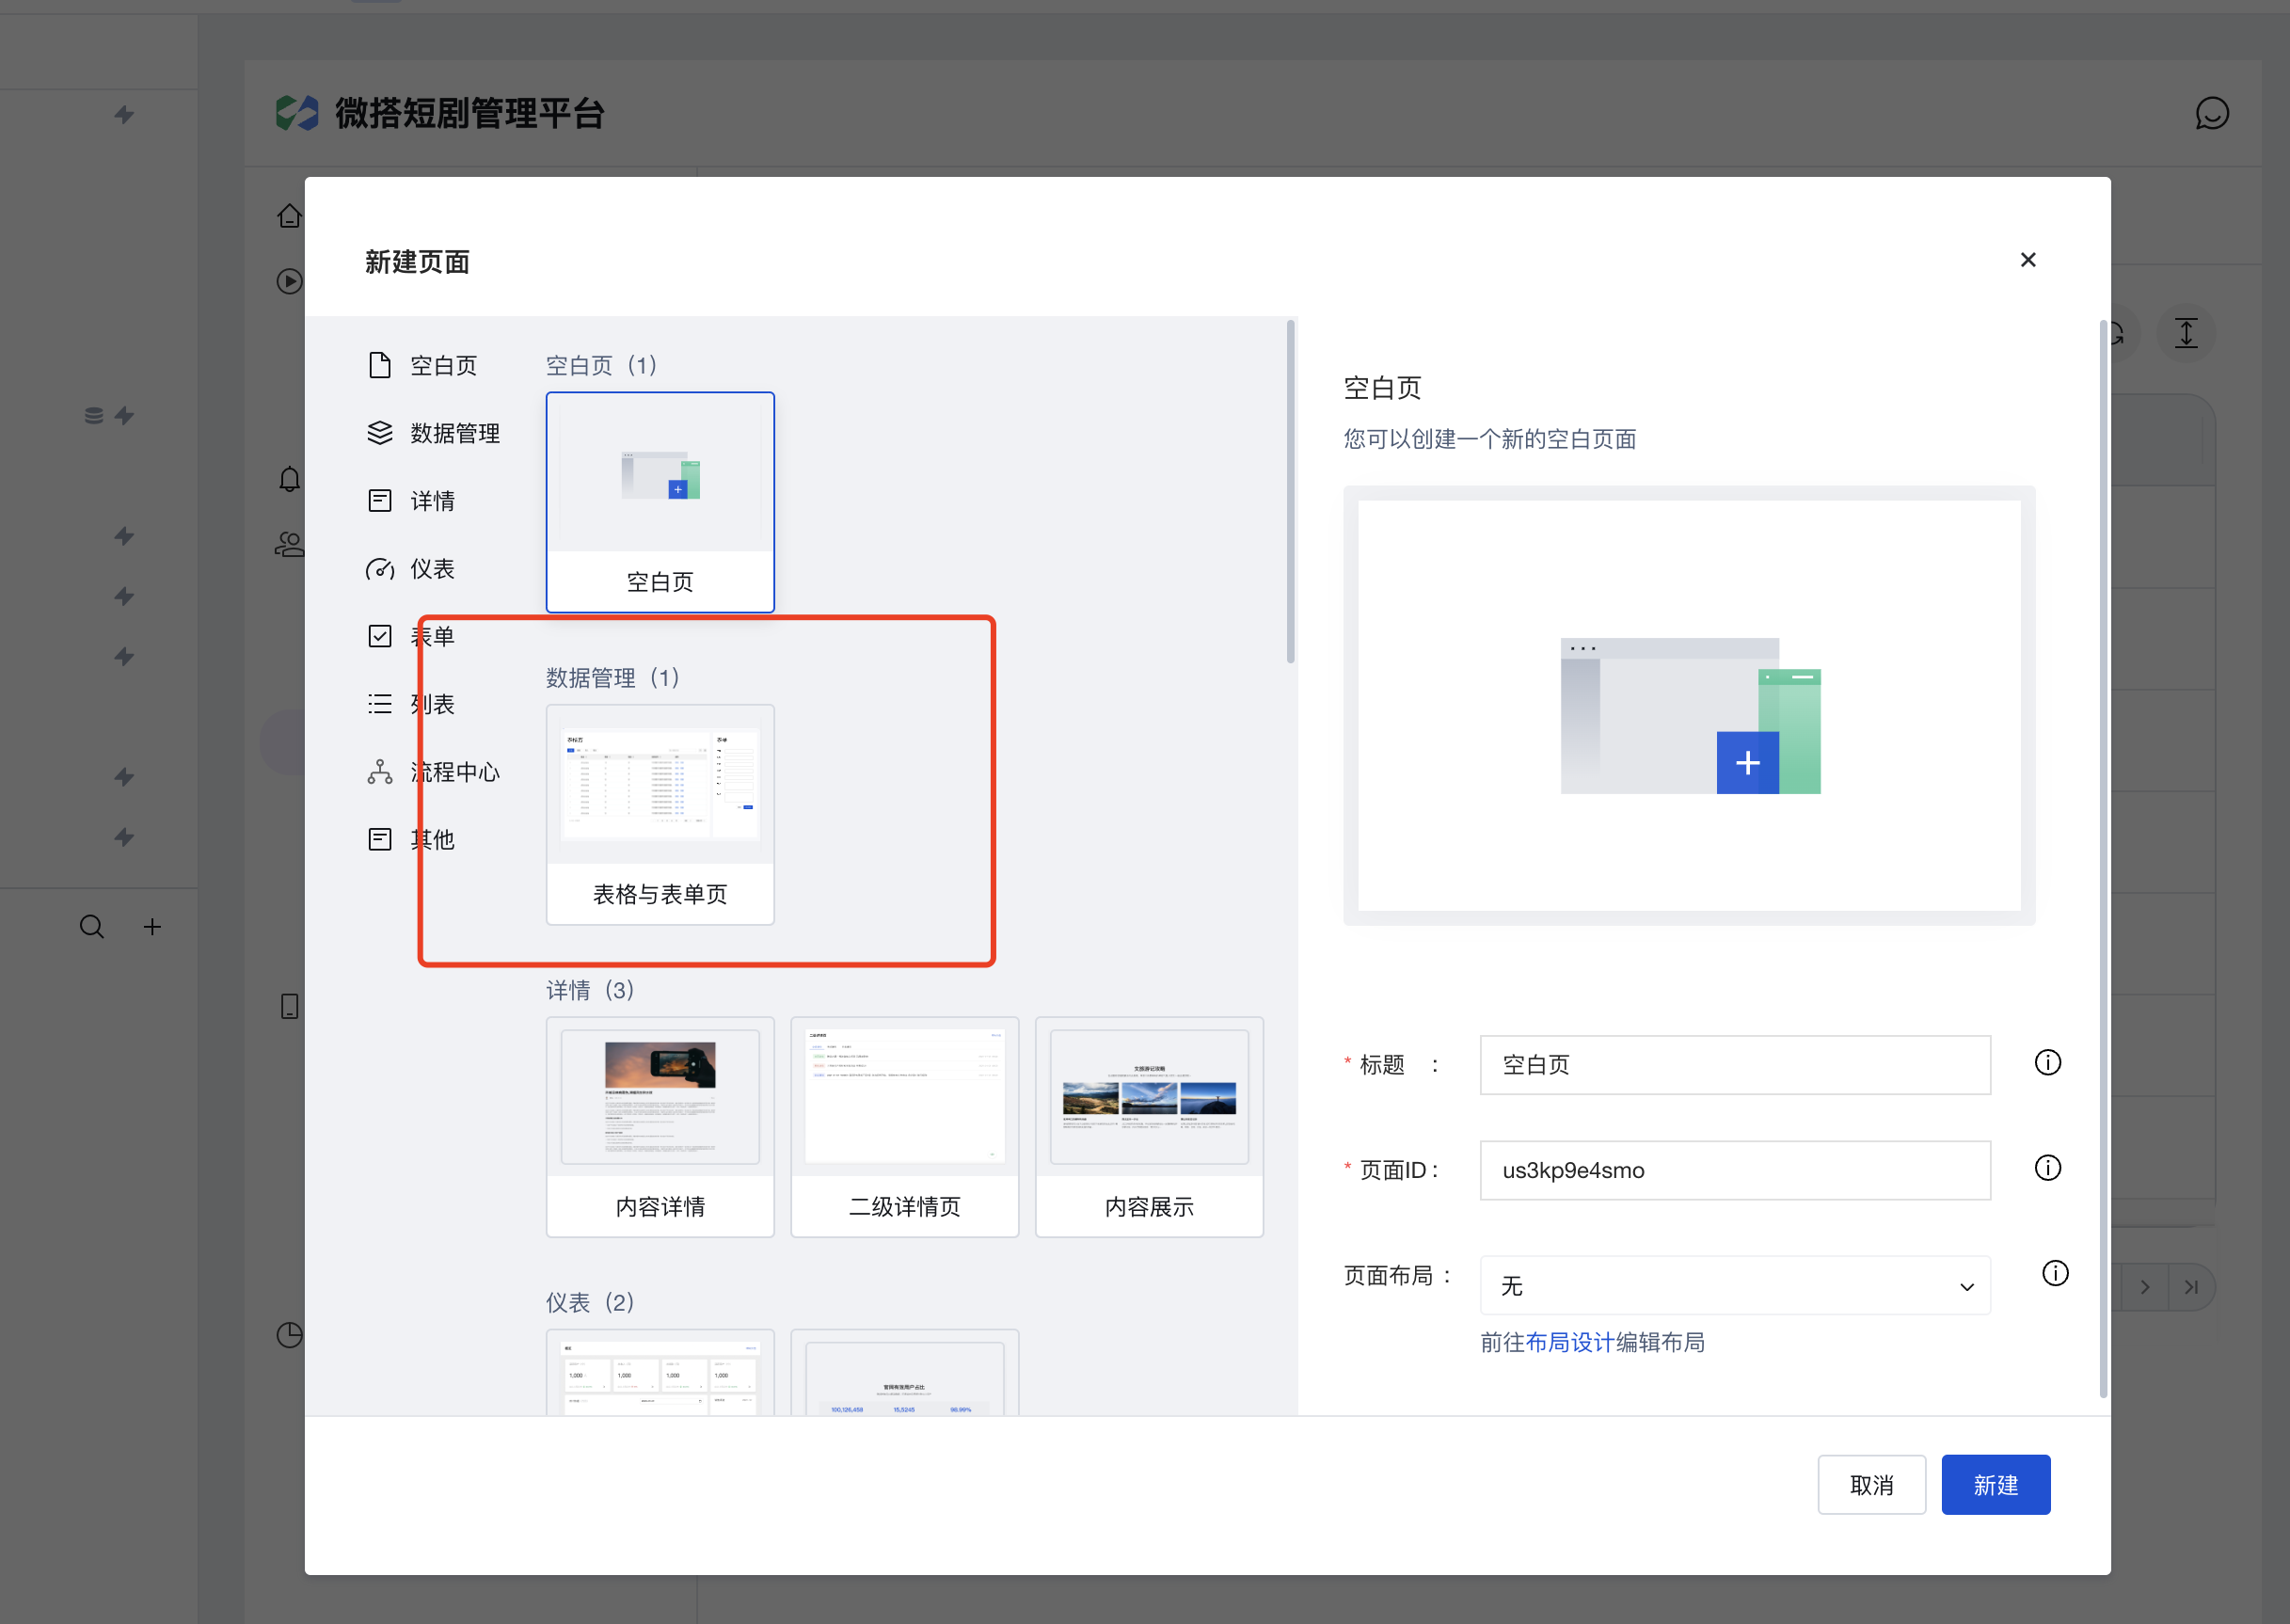Click the info icon beside 页面ID field
2290x1624 pixels.
point(2047,1167)
